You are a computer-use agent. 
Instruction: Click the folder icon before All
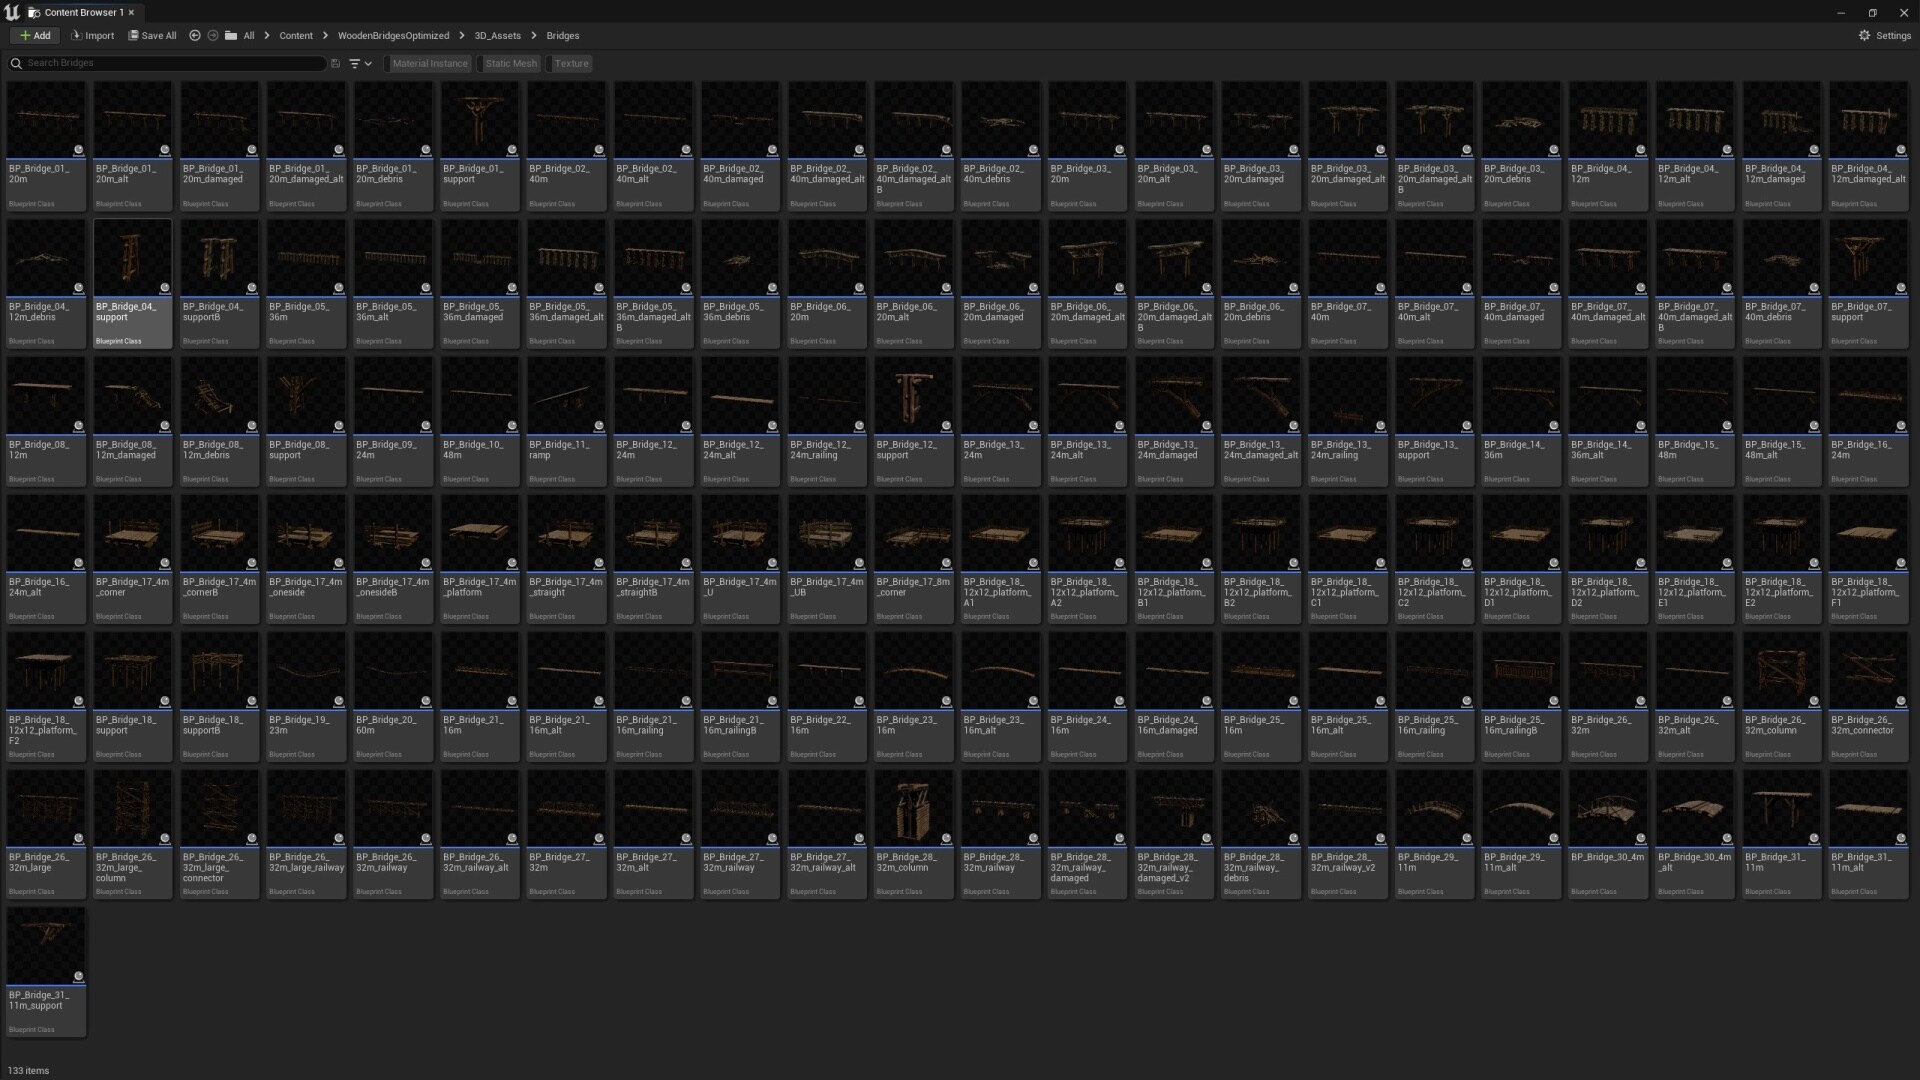pyautogui.click(x=231, y=35)
